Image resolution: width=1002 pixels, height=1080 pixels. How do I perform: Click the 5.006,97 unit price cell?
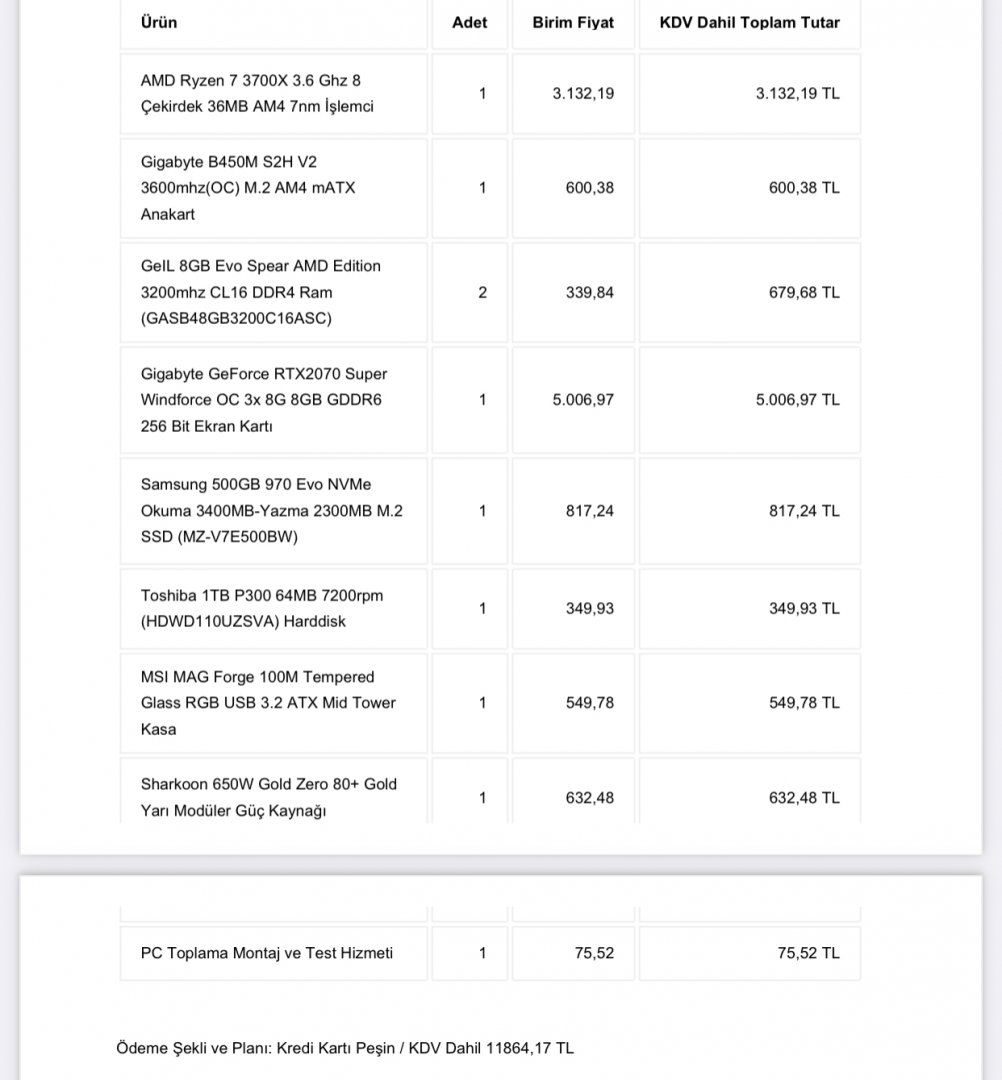click(583, 399)
